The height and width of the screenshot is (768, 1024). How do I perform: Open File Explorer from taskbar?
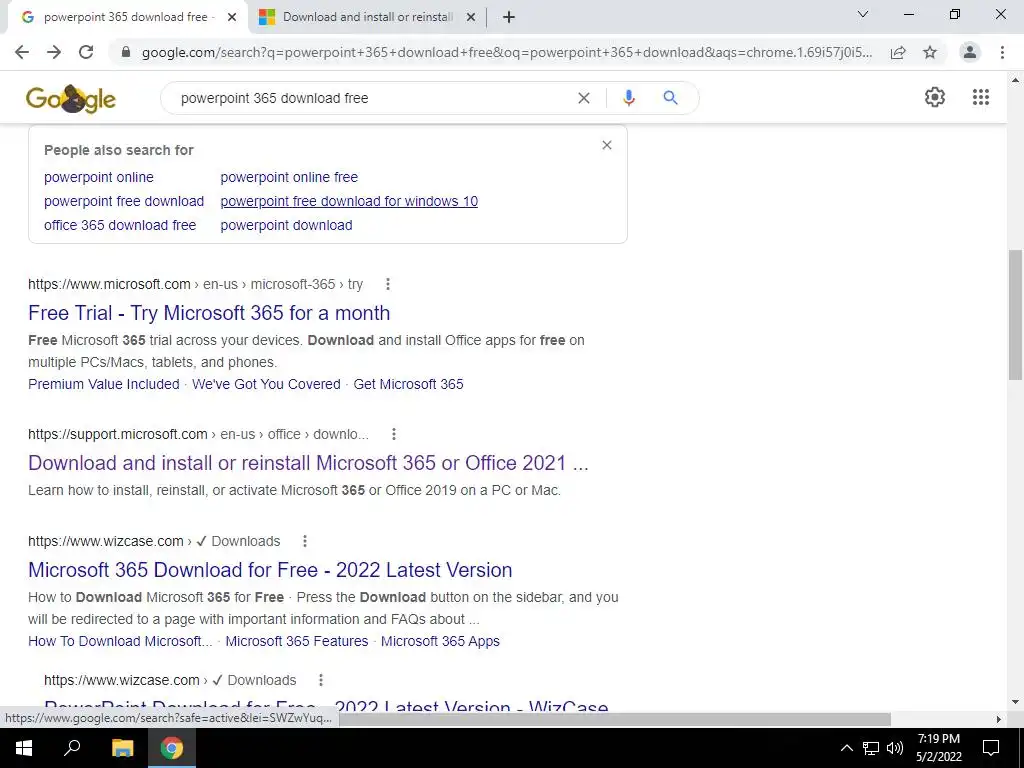tap(122, 748)
